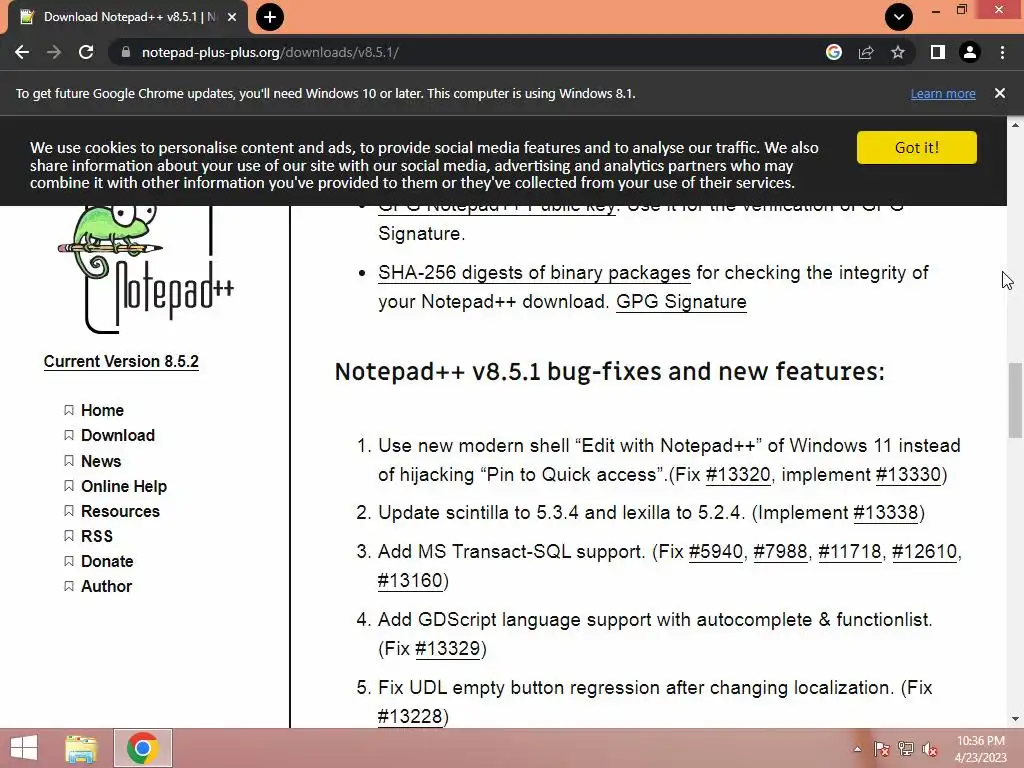Go to Home in sidebar
This screenshot has height=768, width=1024.
click(102, 410)
